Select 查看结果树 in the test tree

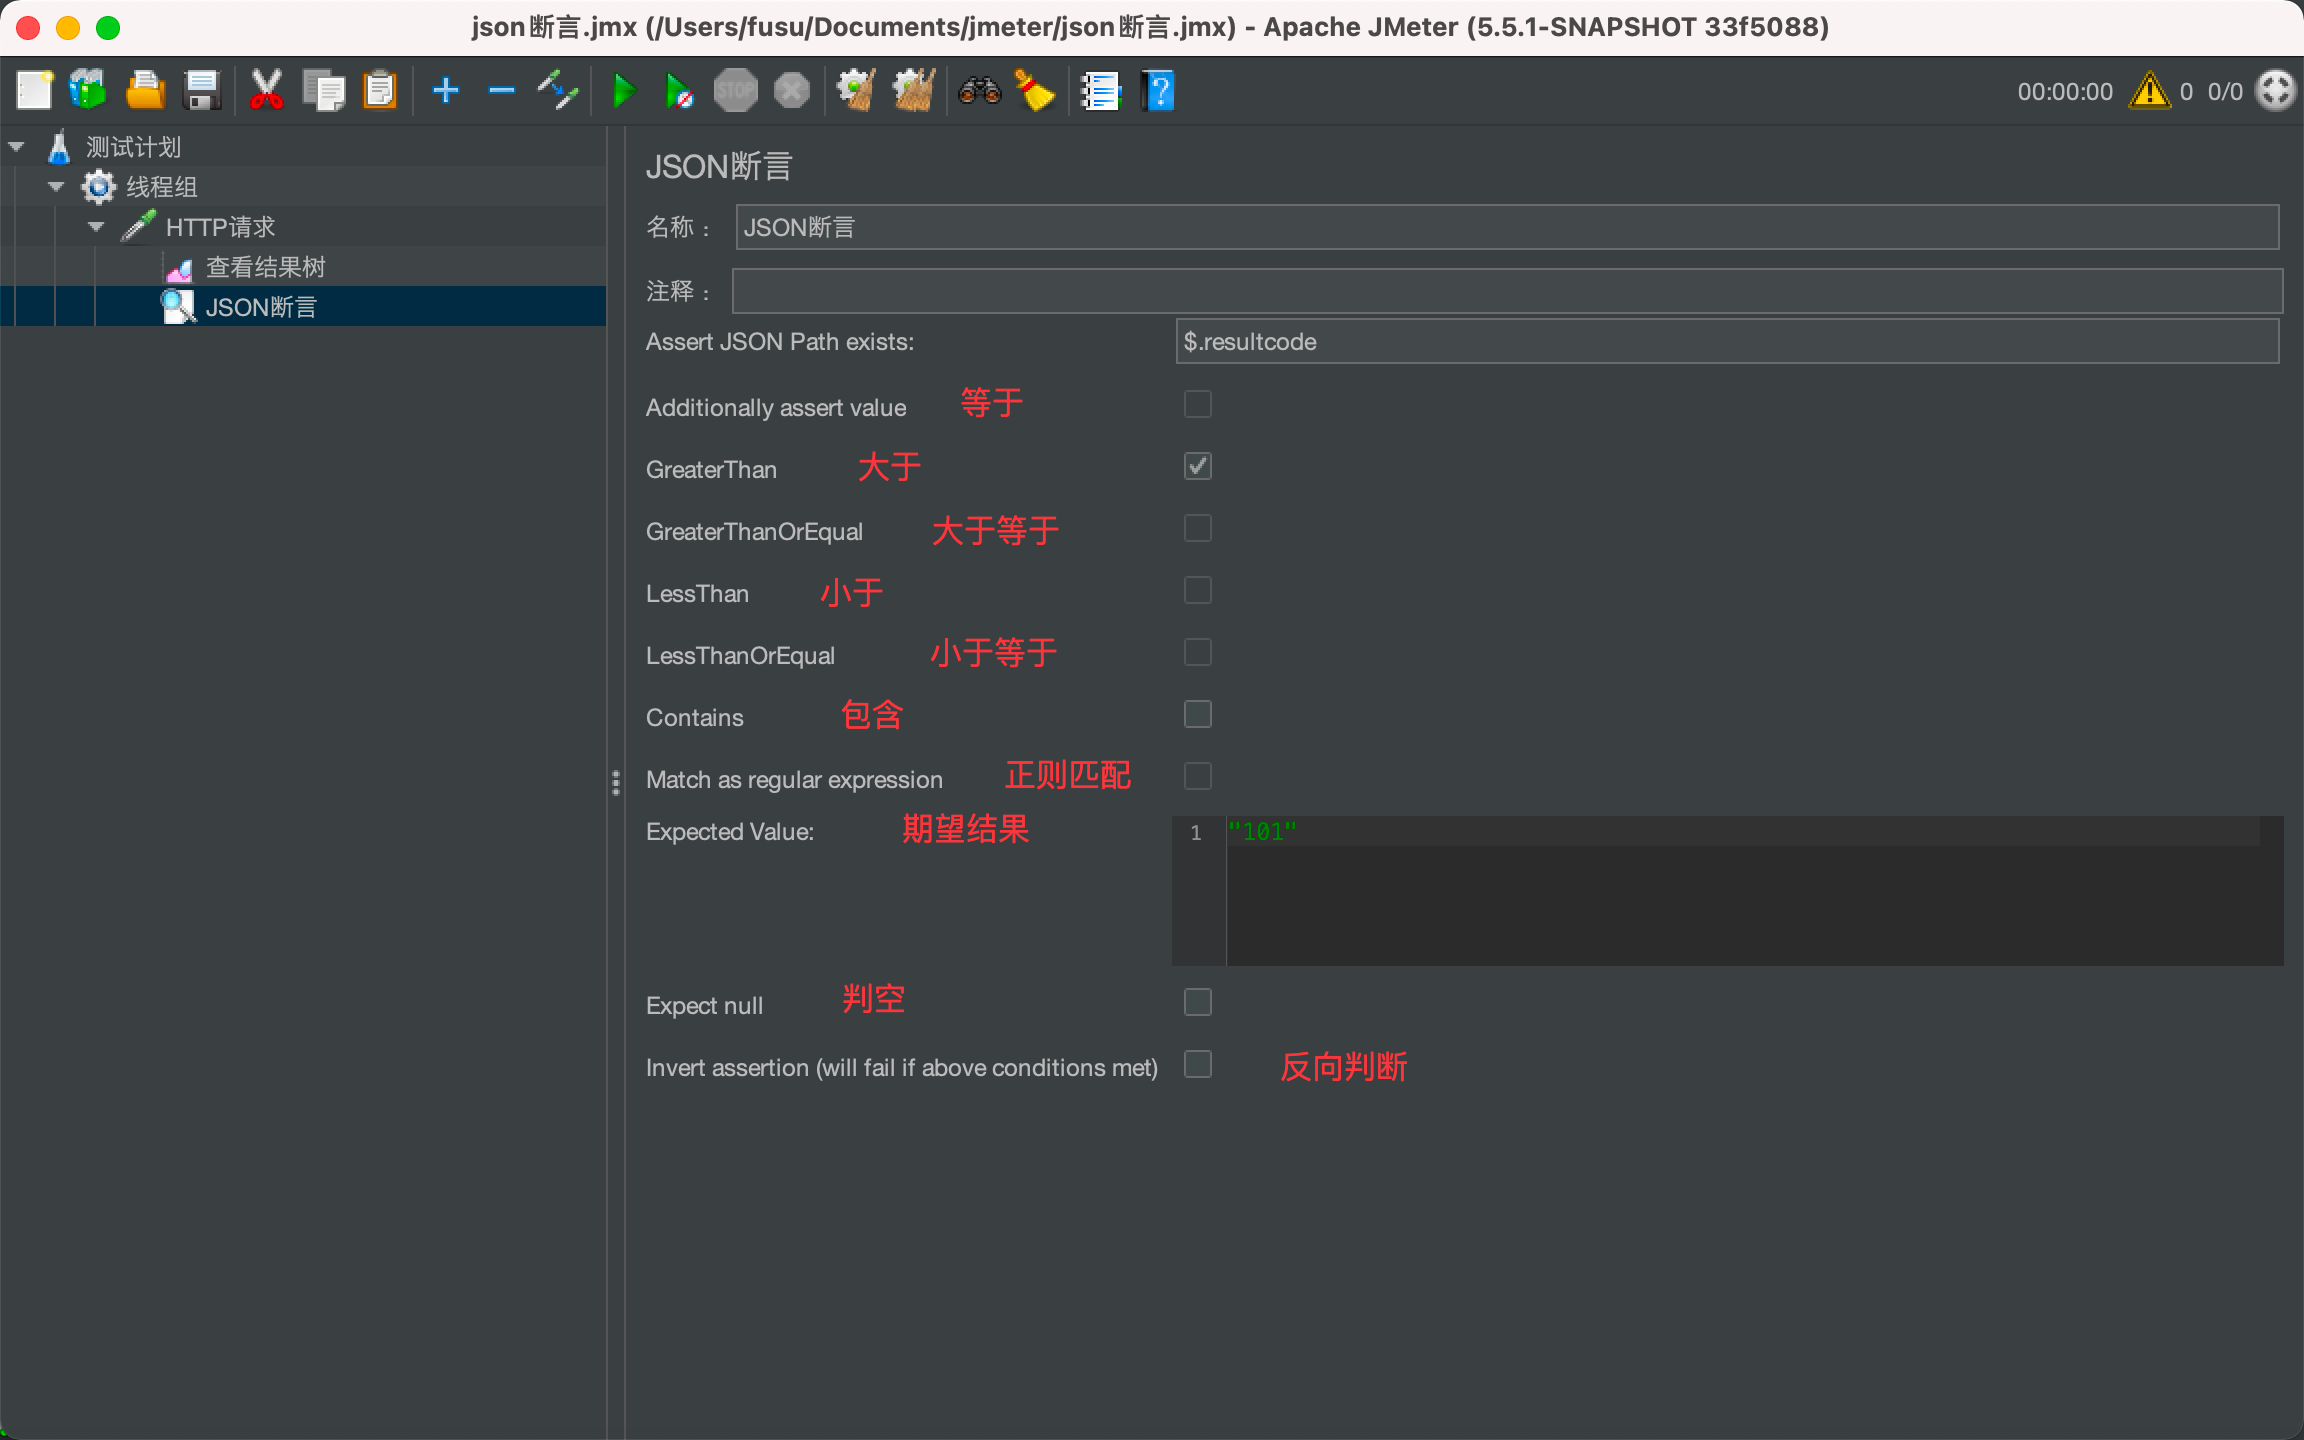pos(265,267)
